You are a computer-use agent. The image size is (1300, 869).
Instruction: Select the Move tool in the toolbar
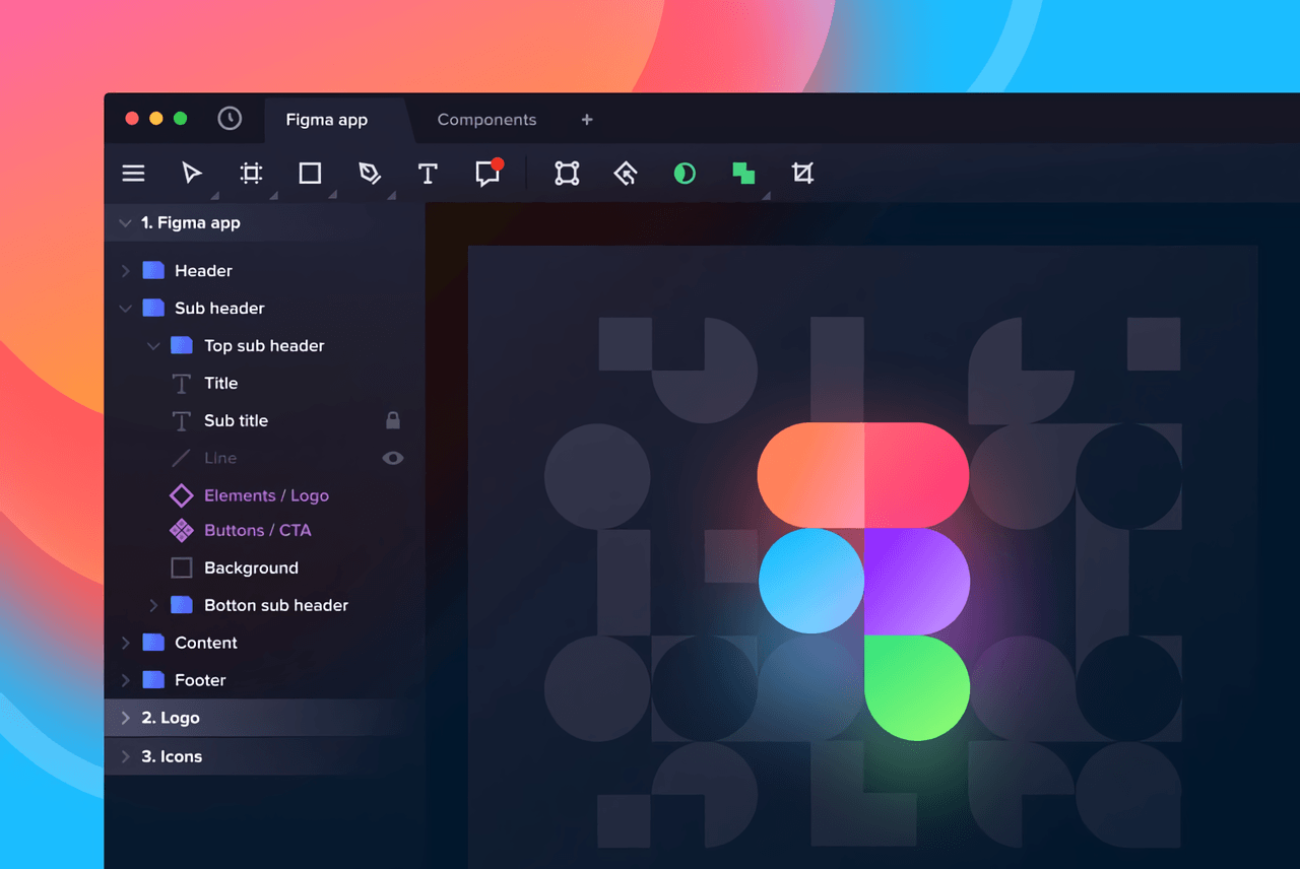point(192,173)
